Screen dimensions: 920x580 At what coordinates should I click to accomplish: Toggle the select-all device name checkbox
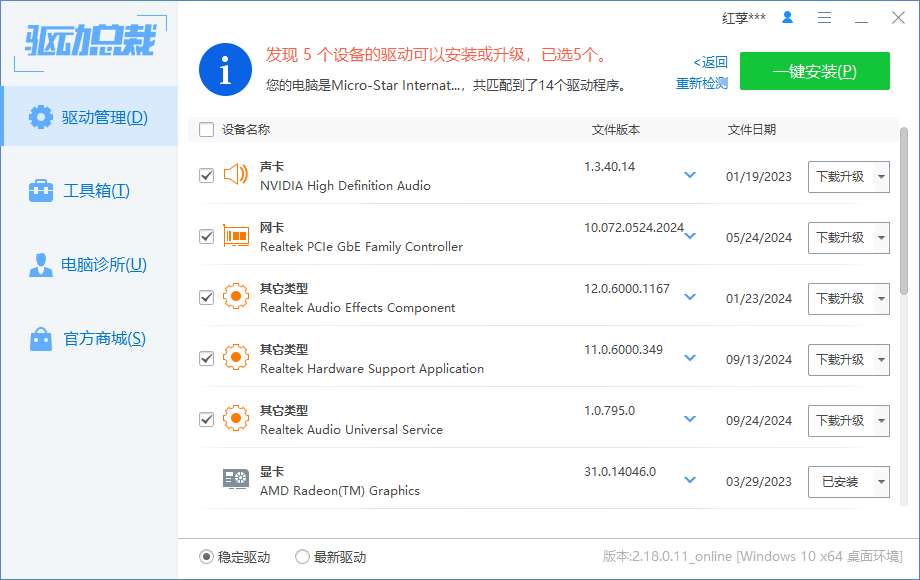[207, 129]
